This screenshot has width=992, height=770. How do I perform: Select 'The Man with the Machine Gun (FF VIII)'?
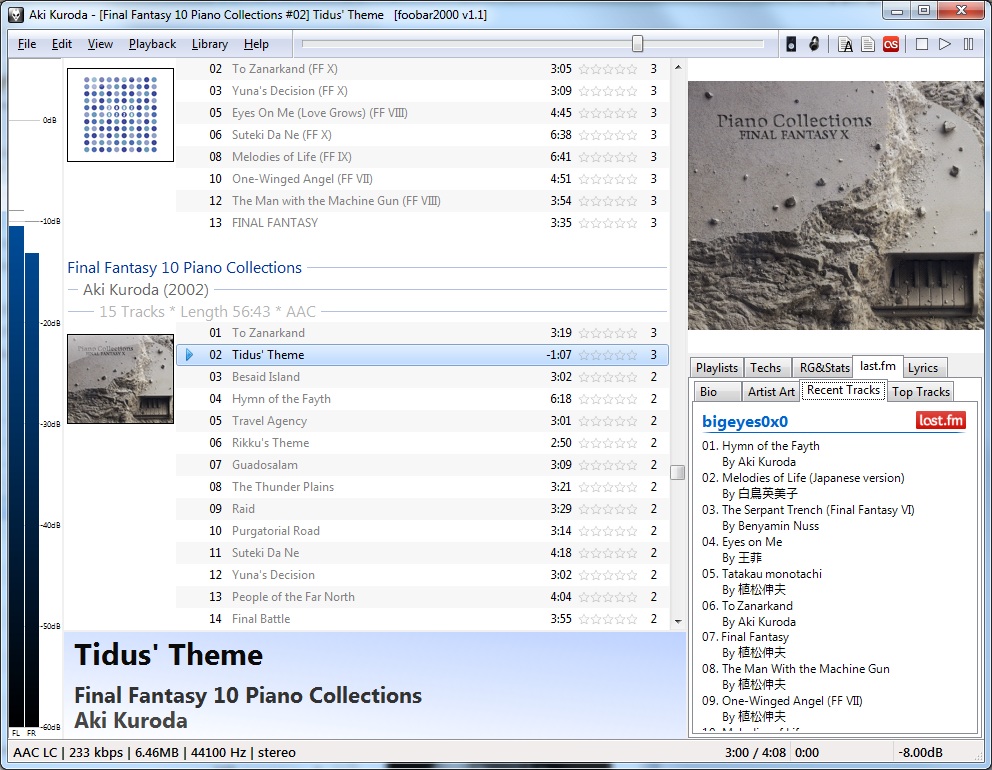click(x=422, y=201)
